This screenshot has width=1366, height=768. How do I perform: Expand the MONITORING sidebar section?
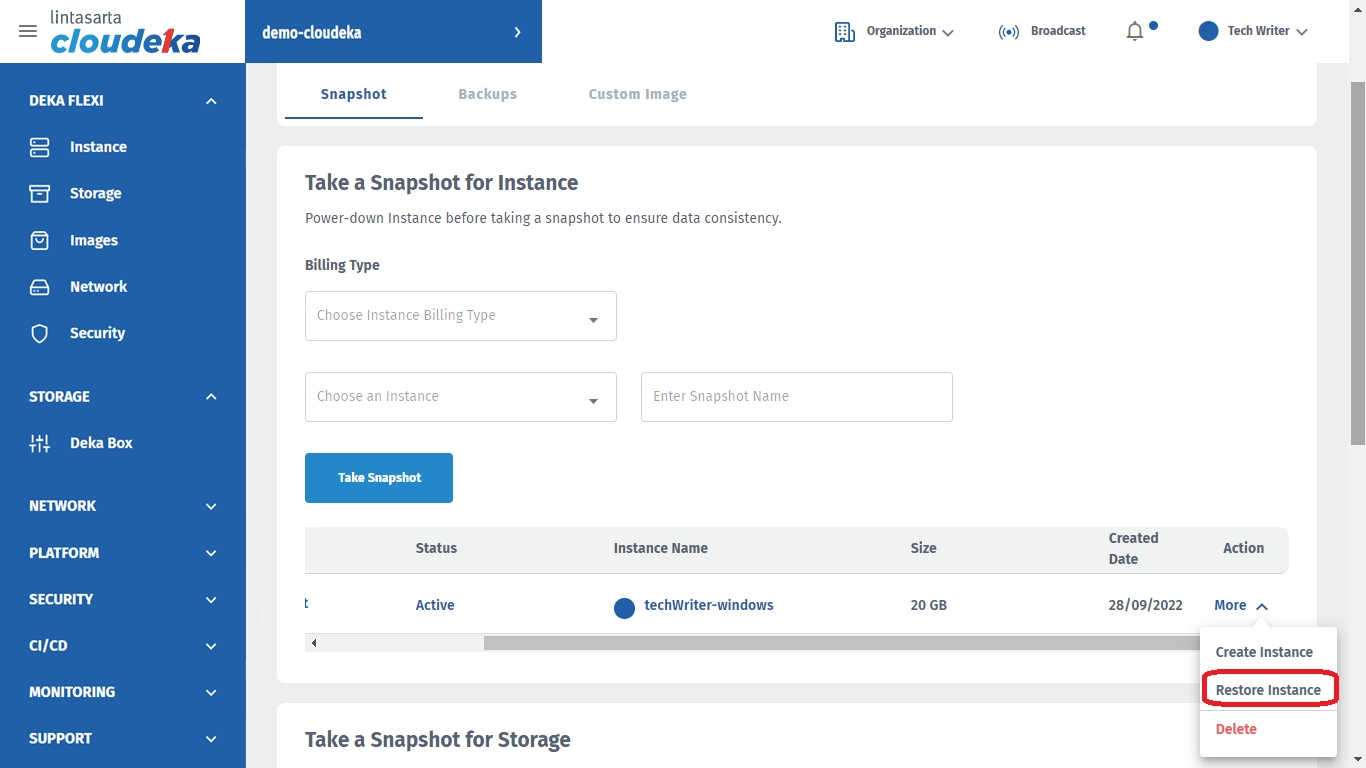click(211, 692)
